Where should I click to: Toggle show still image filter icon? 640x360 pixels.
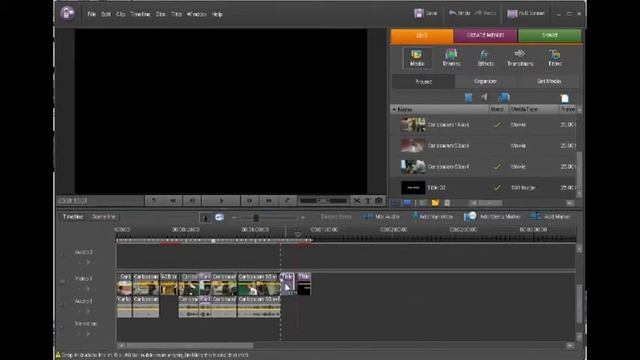click(x=504, y=97)
